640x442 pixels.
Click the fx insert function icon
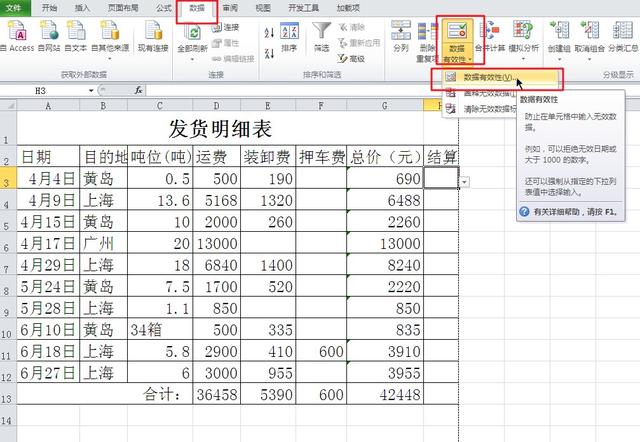(139, 90)
